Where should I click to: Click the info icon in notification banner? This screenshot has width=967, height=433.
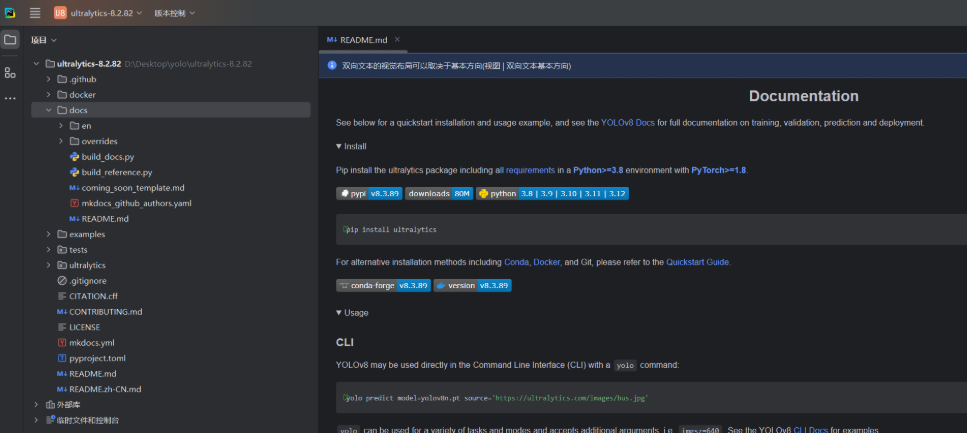[332, 65]
